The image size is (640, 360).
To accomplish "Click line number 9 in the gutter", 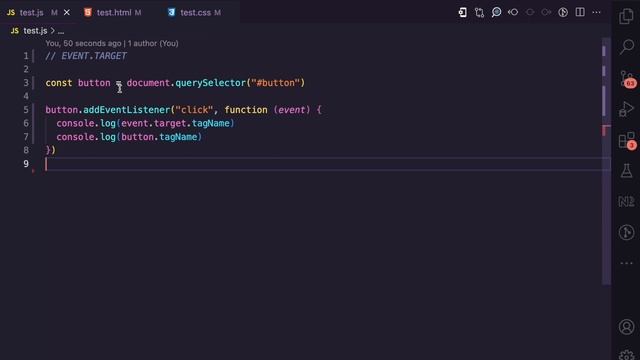I will pyautogui.click(x=26, y=164).
